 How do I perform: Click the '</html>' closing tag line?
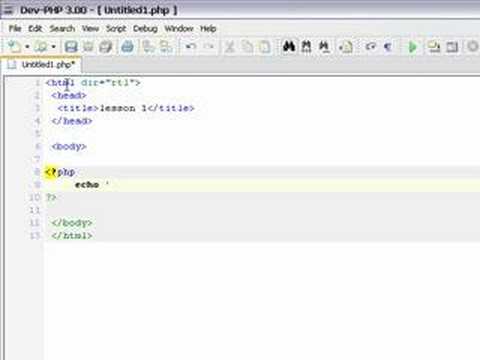(x=72, y=236)
